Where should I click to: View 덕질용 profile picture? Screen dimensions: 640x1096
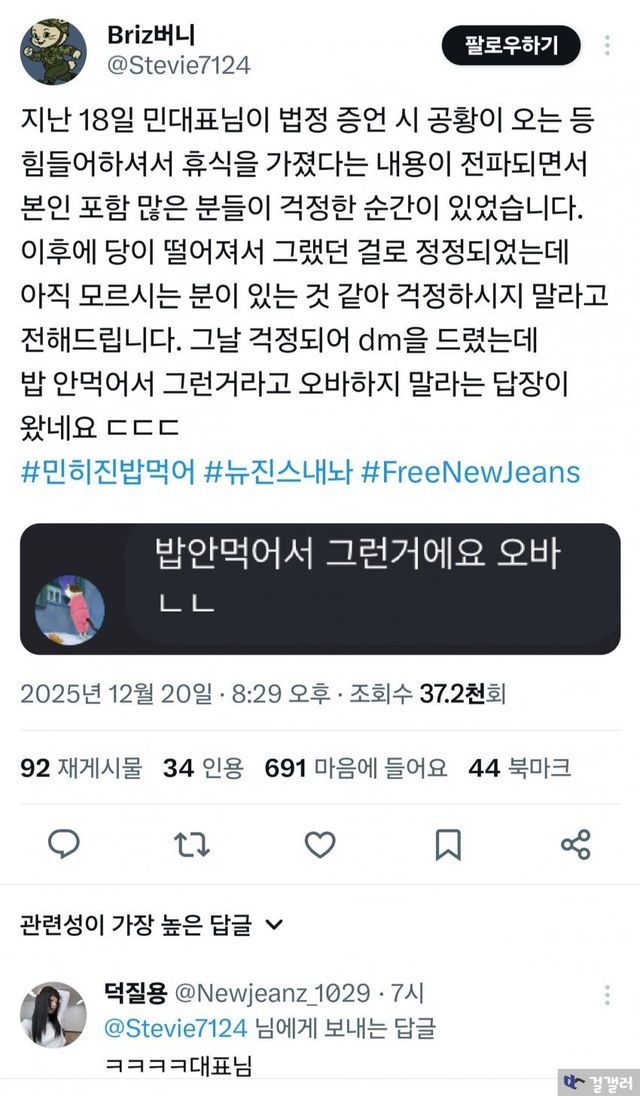tap(53, 1014)
